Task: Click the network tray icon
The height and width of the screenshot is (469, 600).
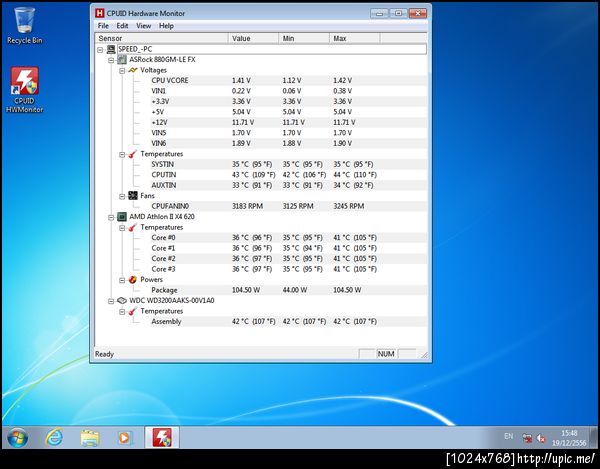Action: click(527, 438)
